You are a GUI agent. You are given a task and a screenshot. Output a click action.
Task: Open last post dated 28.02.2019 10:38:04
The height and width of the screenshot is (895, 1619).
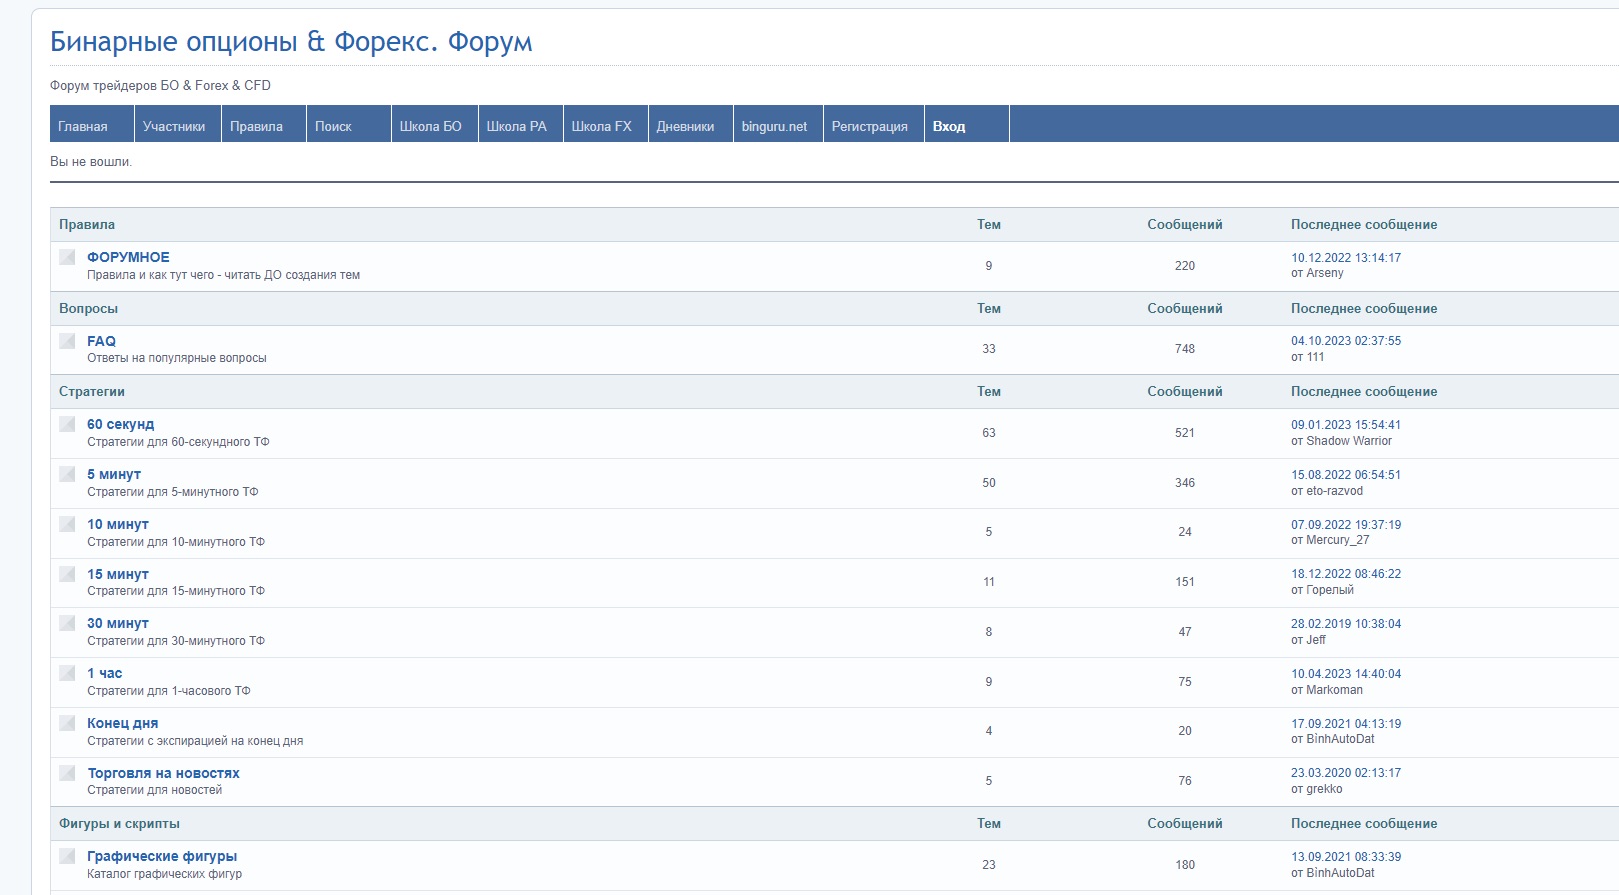coord(1346,624)
